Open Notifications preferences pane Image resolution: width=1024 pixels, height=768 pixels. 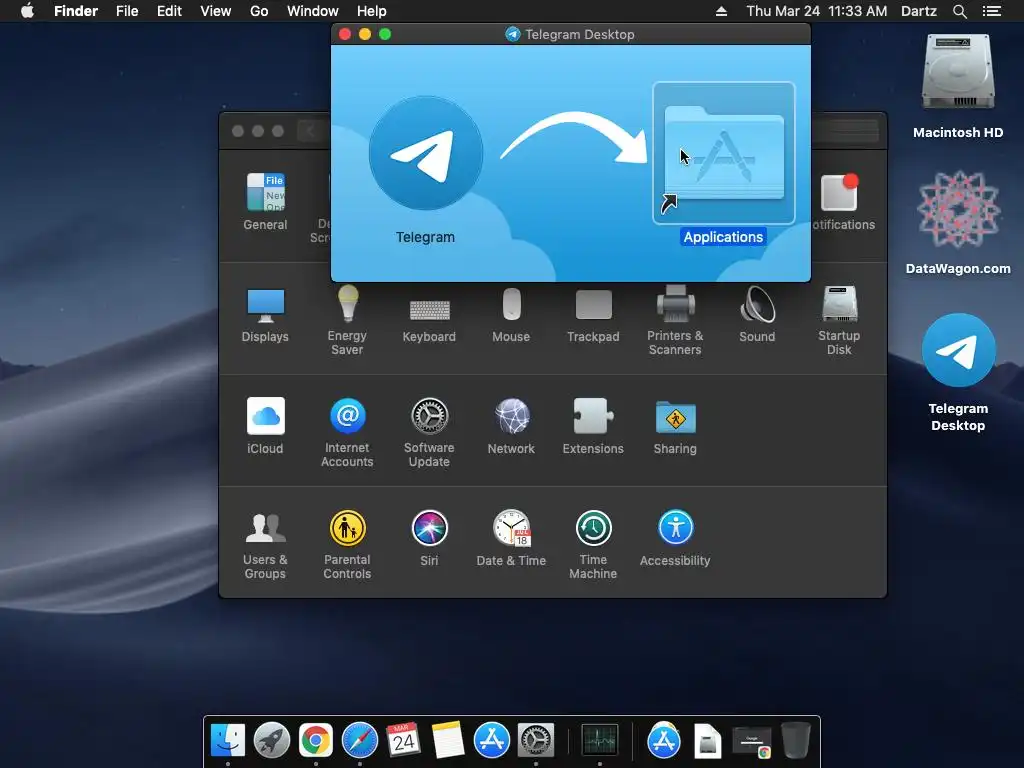pyautogui.click(x=843, y=201)
